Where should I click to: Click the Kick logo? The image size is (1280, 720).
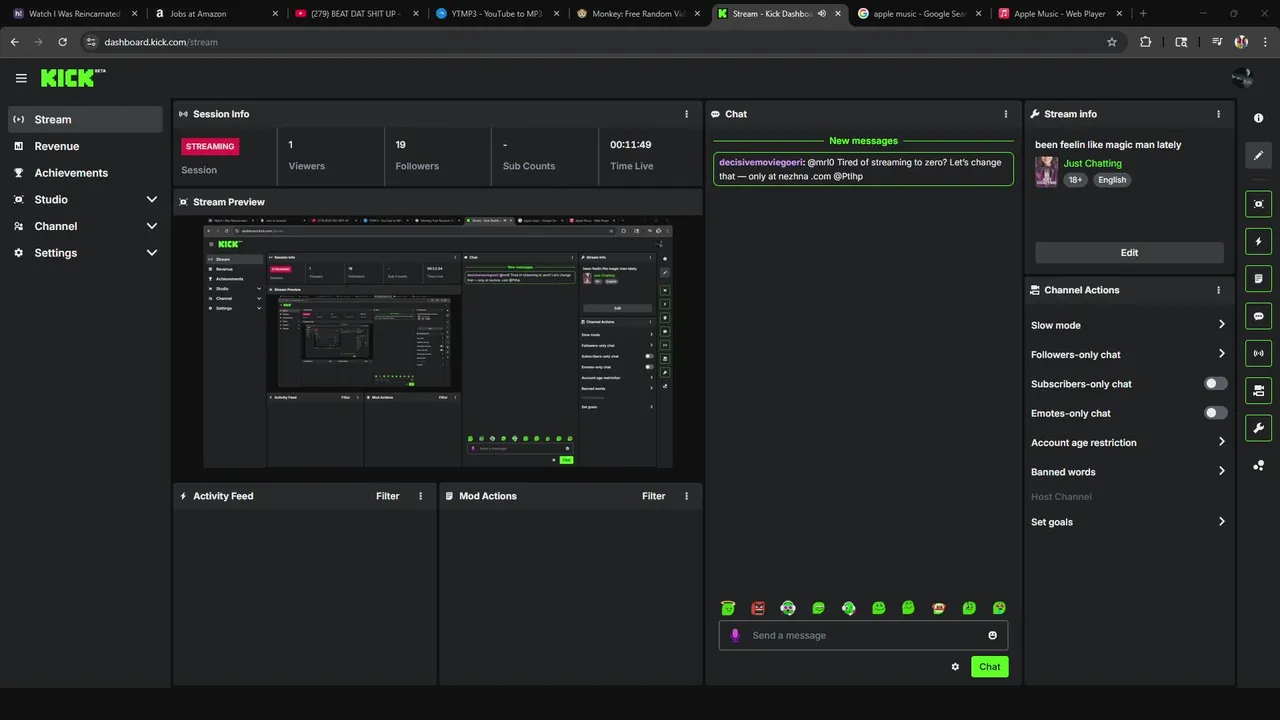pyautogui.click(x=72, y=78)
